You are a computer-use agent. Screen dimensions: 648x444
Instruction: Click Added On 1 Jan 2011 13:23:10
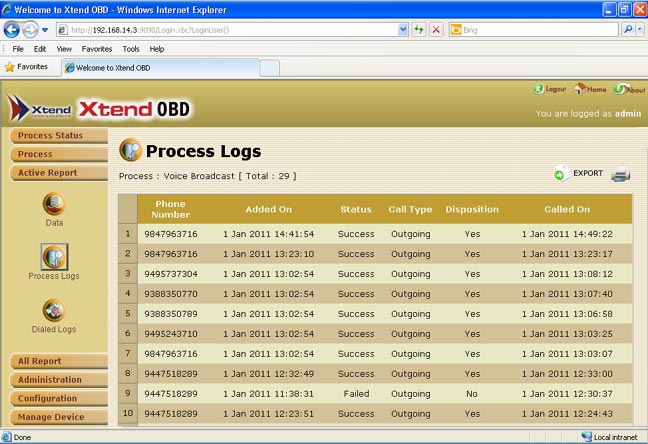(269, 254)
